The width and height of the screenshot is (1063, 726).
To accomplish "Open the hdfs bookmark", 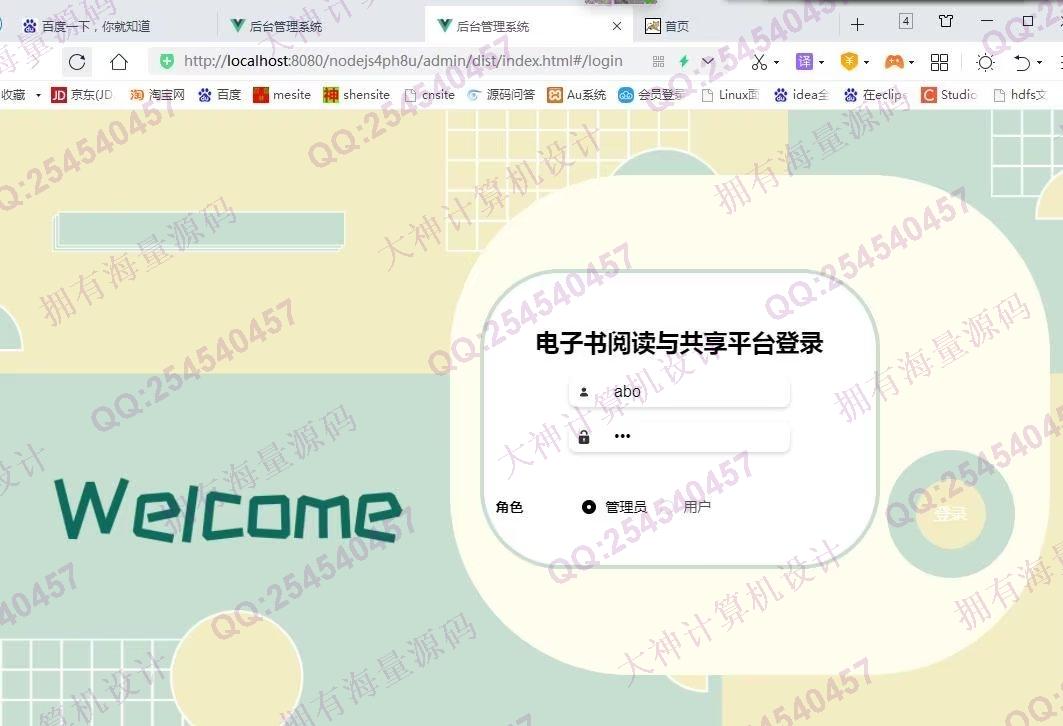I will [1020, 95].
